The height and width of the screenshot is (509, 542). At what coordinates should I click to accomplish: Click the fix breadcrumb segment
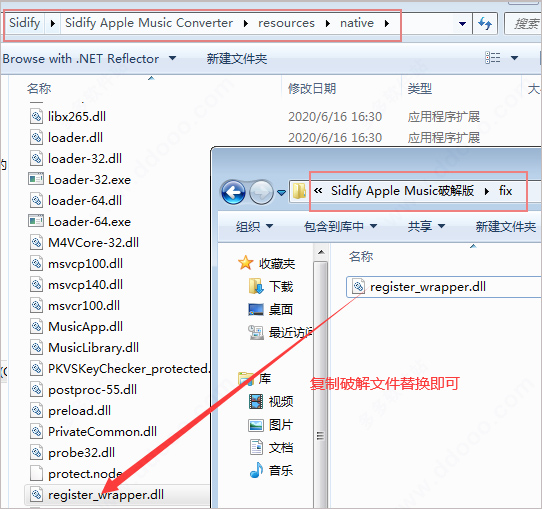(505, 191)
